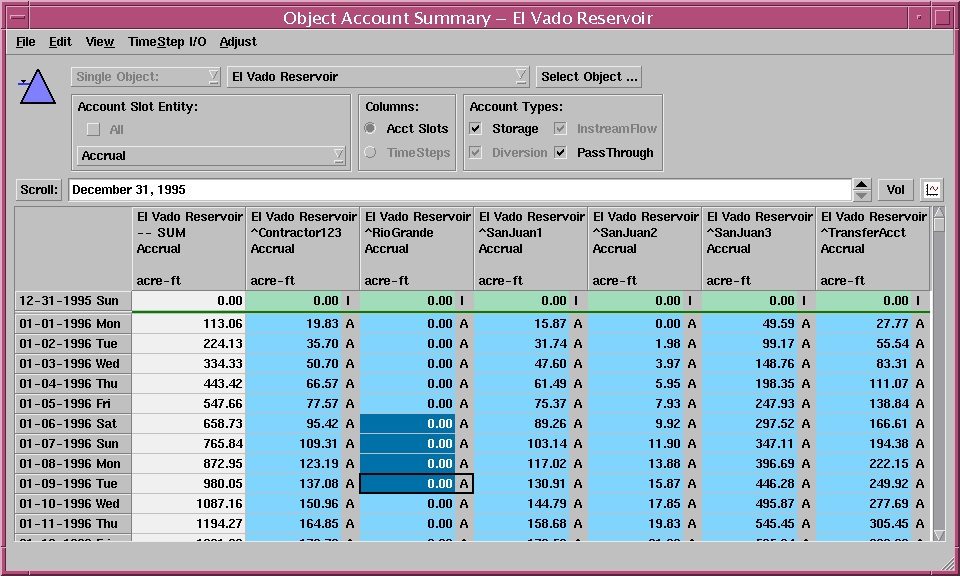Screen dimensions: 960x576
Task: Click the Contractor123 cell showing 19.83
Action: 302,323
